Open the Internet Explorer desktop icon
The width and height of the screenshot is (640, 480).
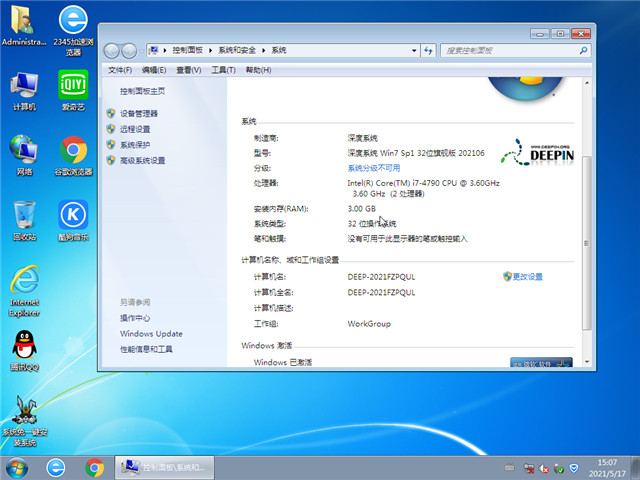pyautogui.click(x=24, y=291)
